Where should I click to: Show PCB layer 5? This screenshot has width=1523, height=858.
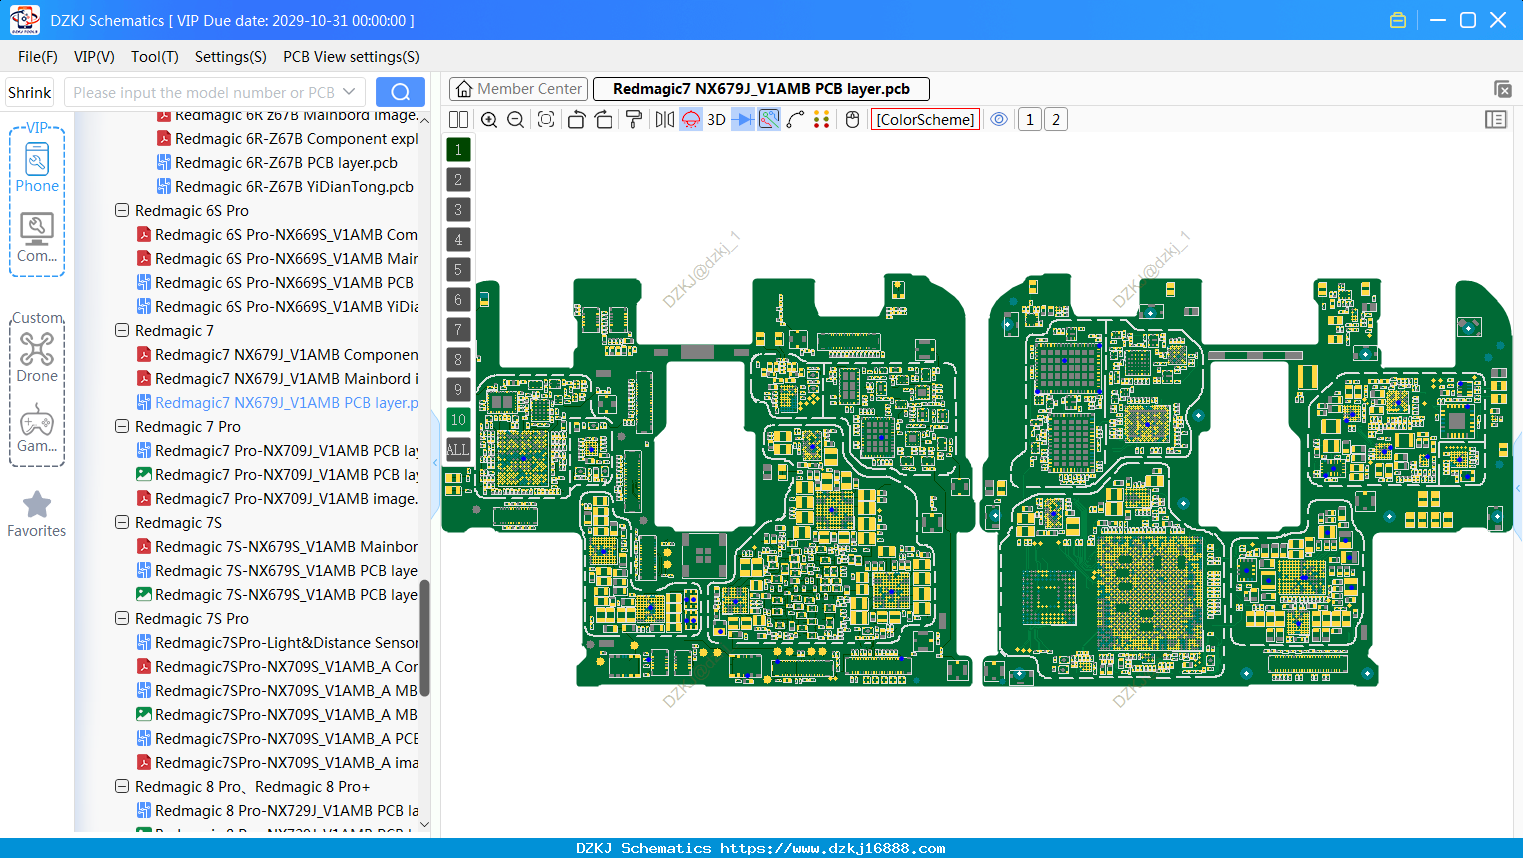(x=458, y=269)
